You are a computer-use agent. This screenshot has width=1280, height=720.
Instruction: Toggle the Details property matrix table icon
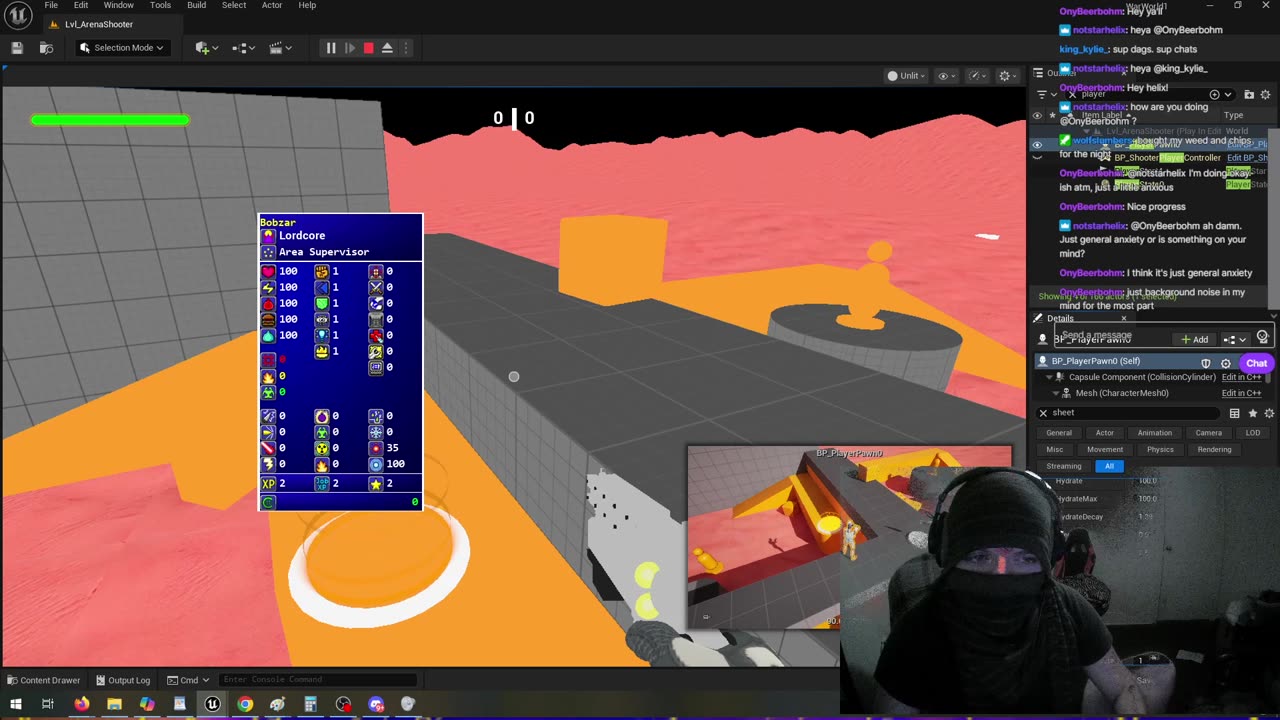click(x=1235, y=413)
